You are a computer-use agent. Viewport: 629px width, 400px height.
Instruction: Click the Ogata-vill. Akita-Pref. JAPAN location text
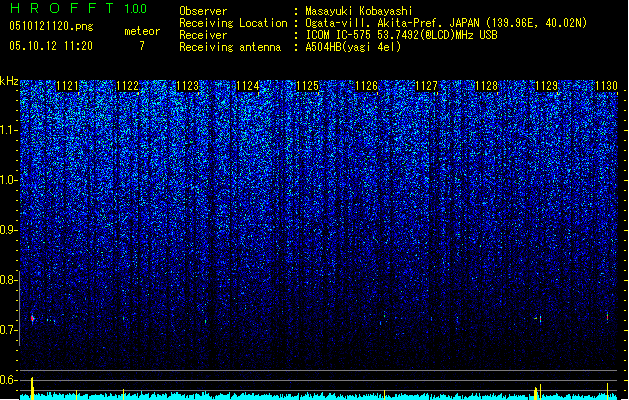click(446, 23)
